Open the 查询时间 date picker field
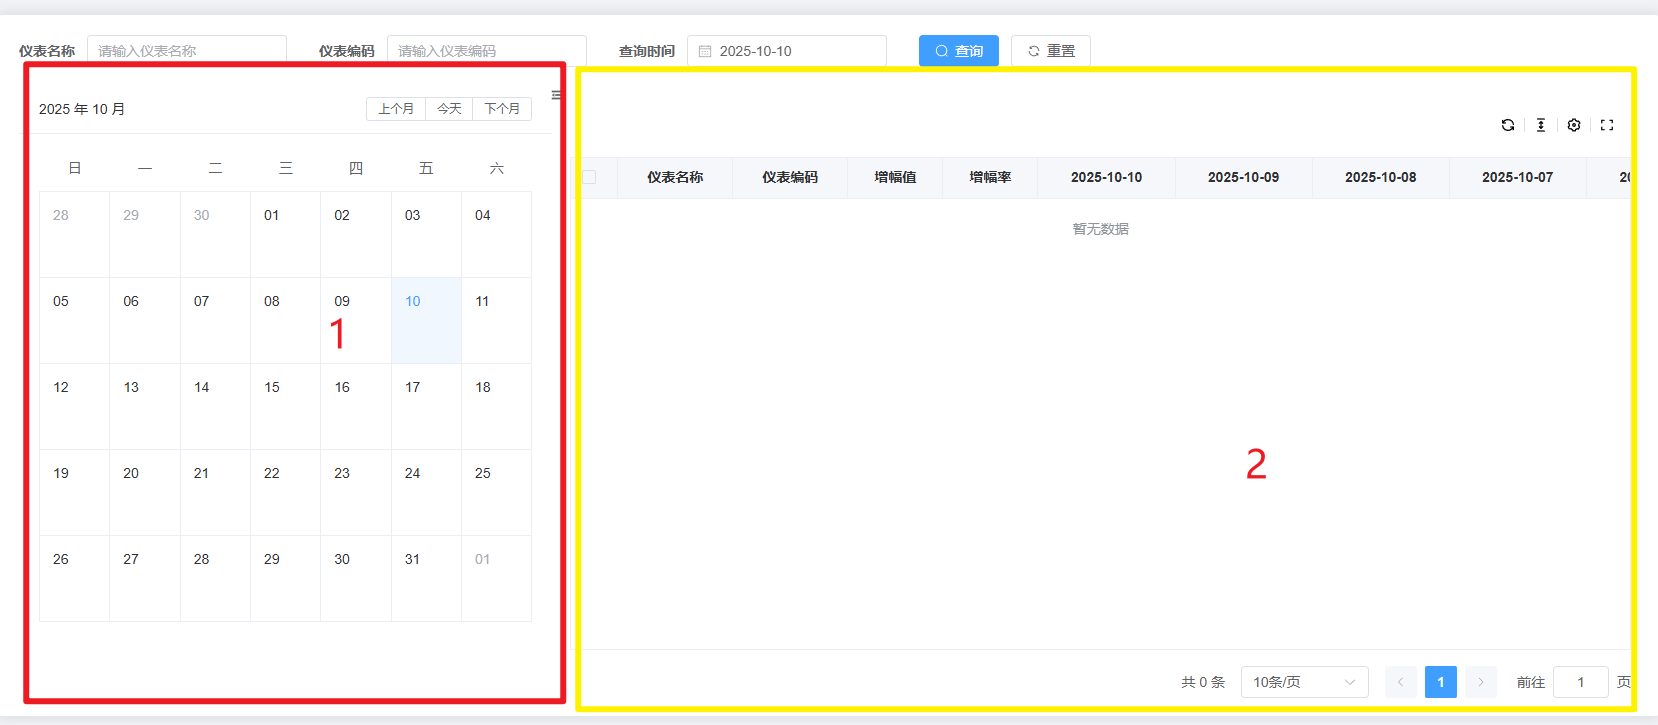The width and height of the screenshot is (1658, 725). coord(787,51)
